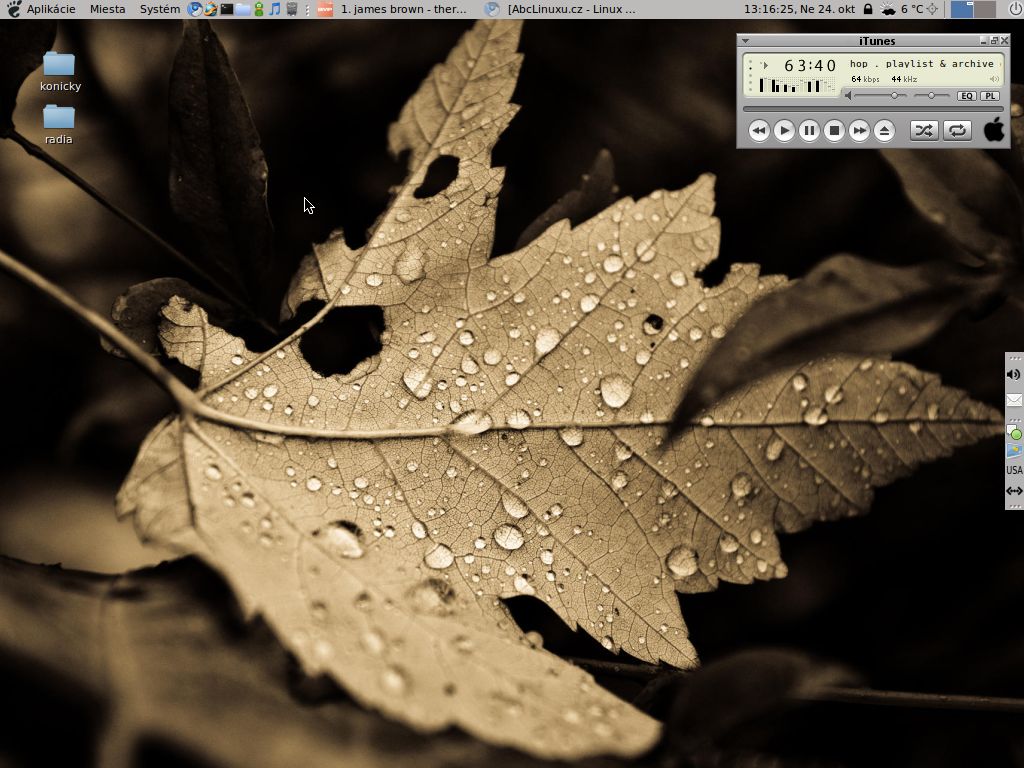Stop playback with the square stop button

click(834, 131)
